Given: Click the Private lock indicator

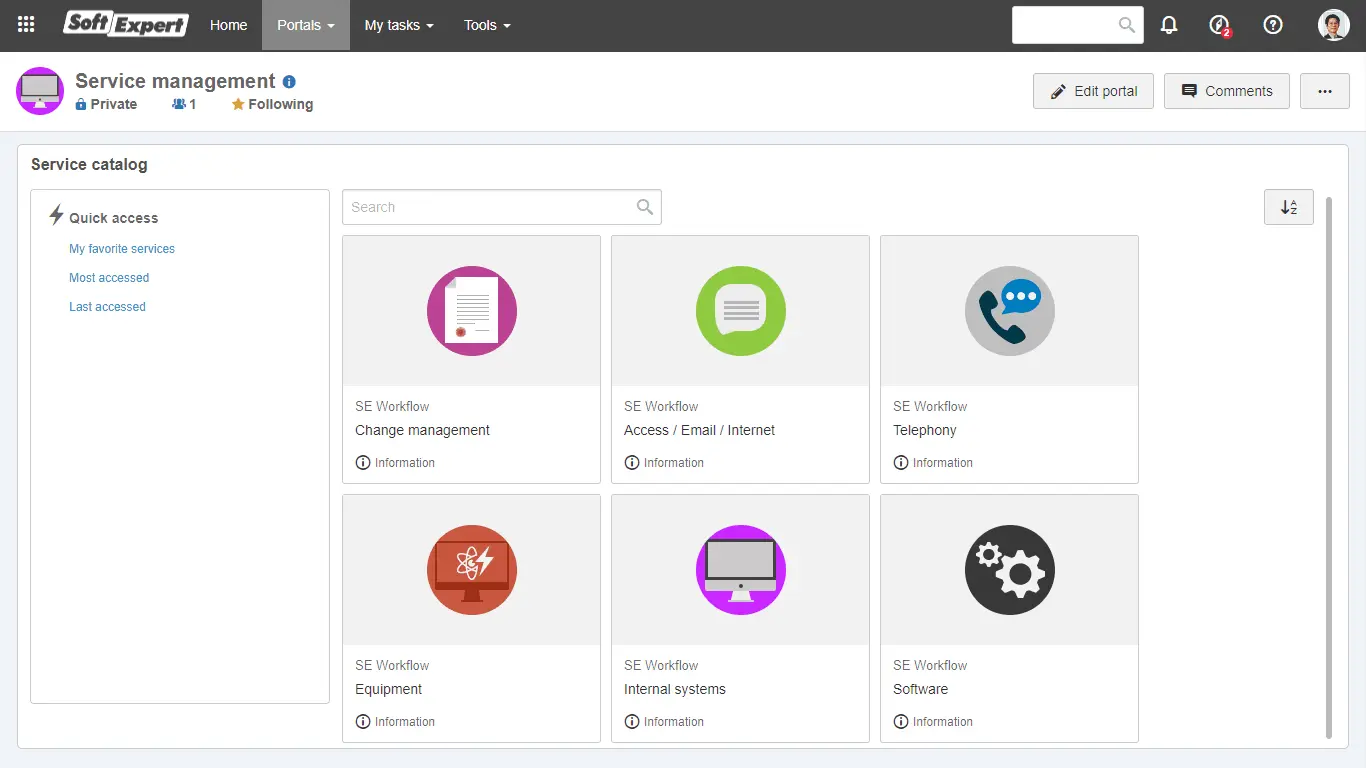Looking at the screenshot, I should click(106, 104).
